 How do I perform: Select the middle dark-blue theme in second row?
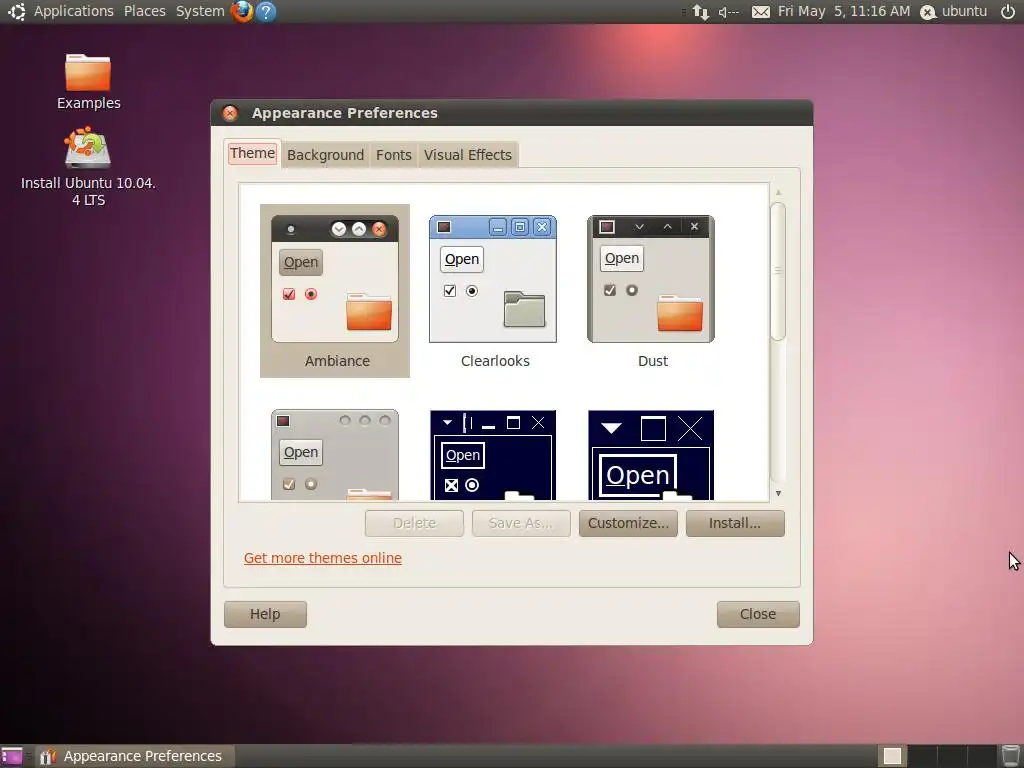(x=493, y=455)
